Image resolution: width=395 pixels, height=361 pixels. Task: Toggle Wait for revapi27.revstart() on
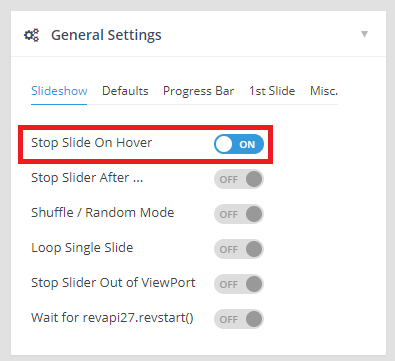(239, 319)
